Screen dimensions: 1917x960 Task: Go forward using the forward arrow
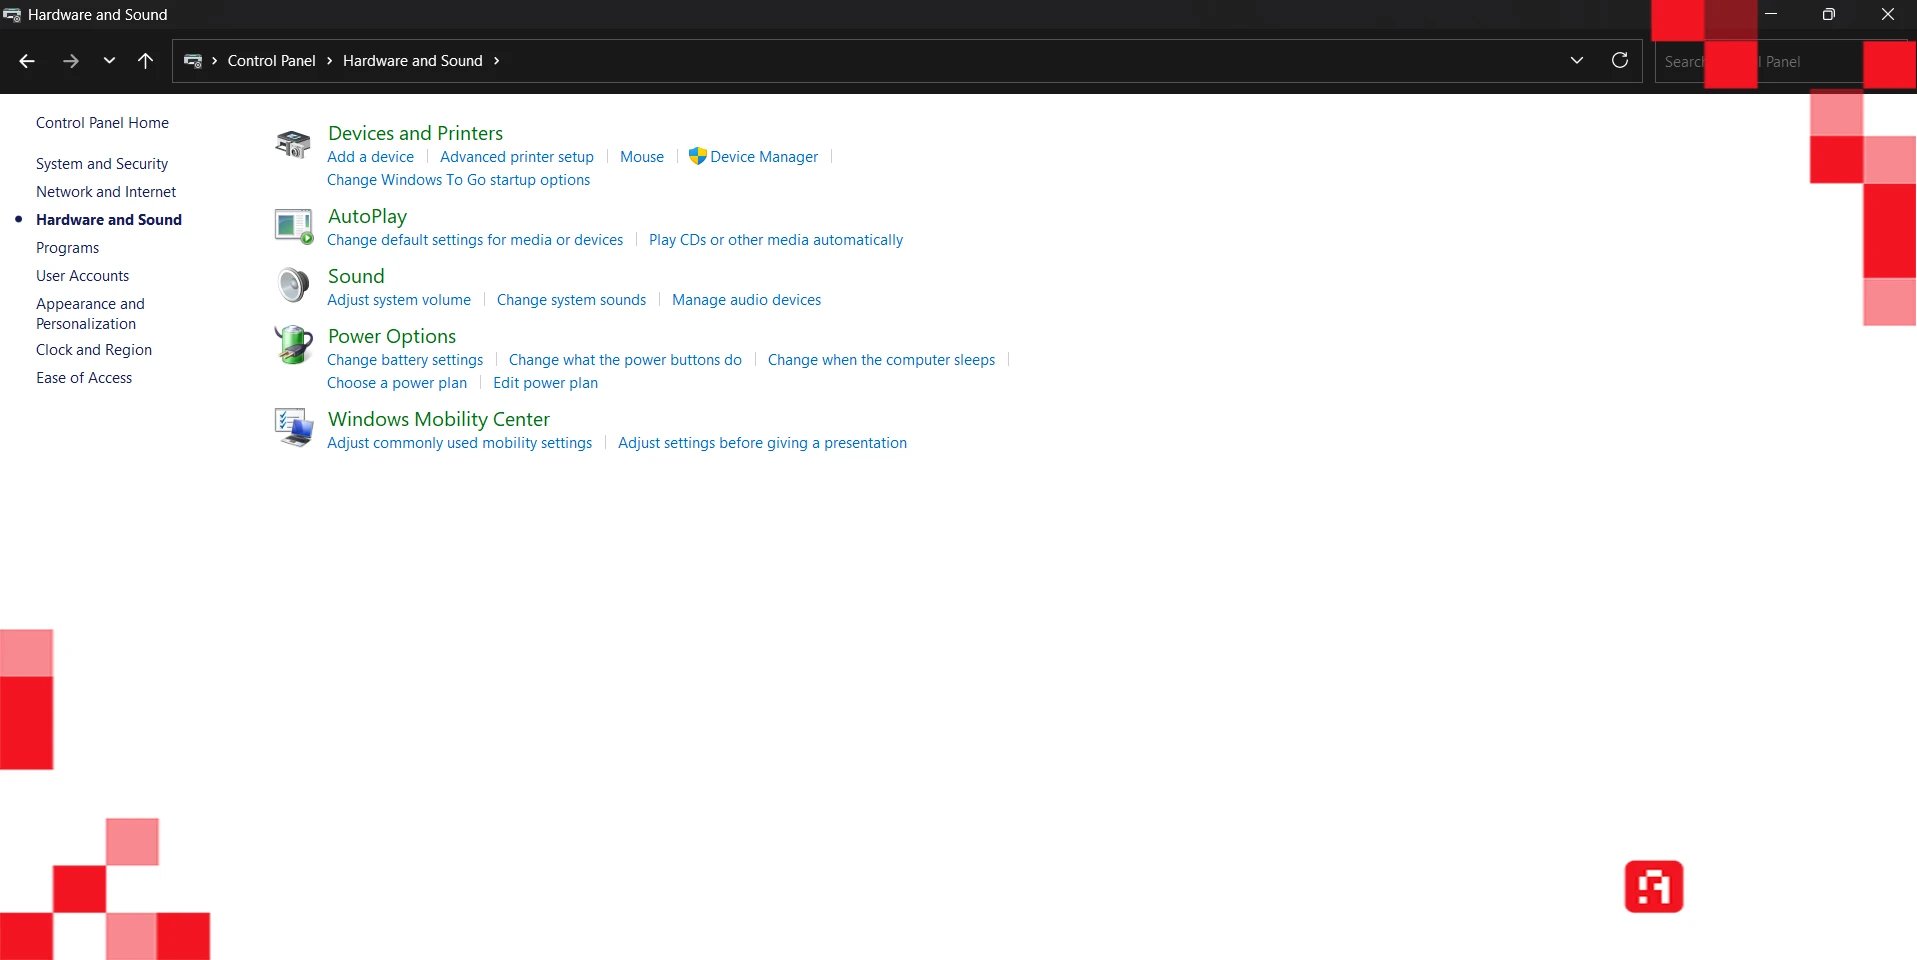click(x=70, y=61)
